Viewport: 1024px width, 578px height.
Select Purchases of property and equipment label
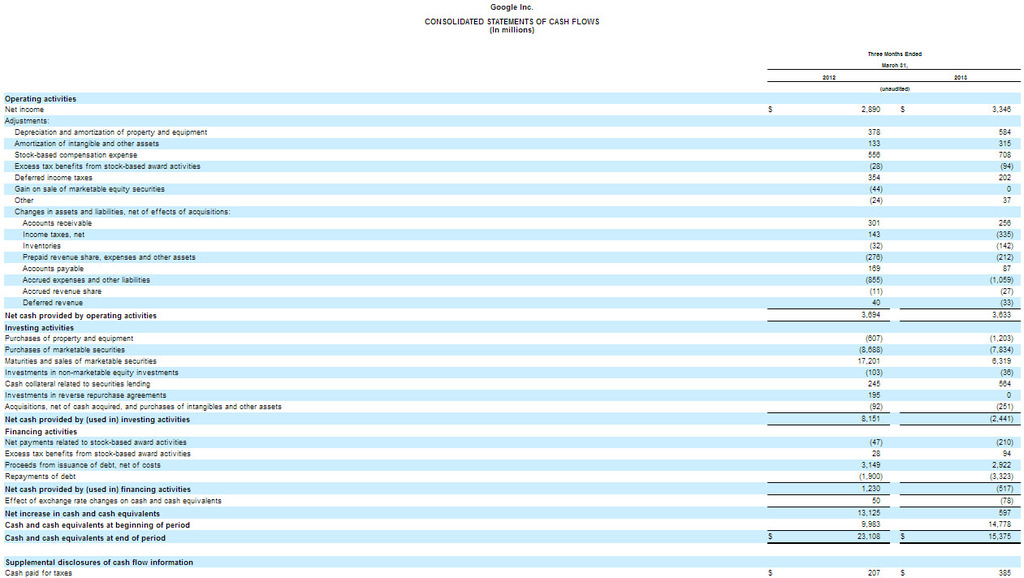69,339
